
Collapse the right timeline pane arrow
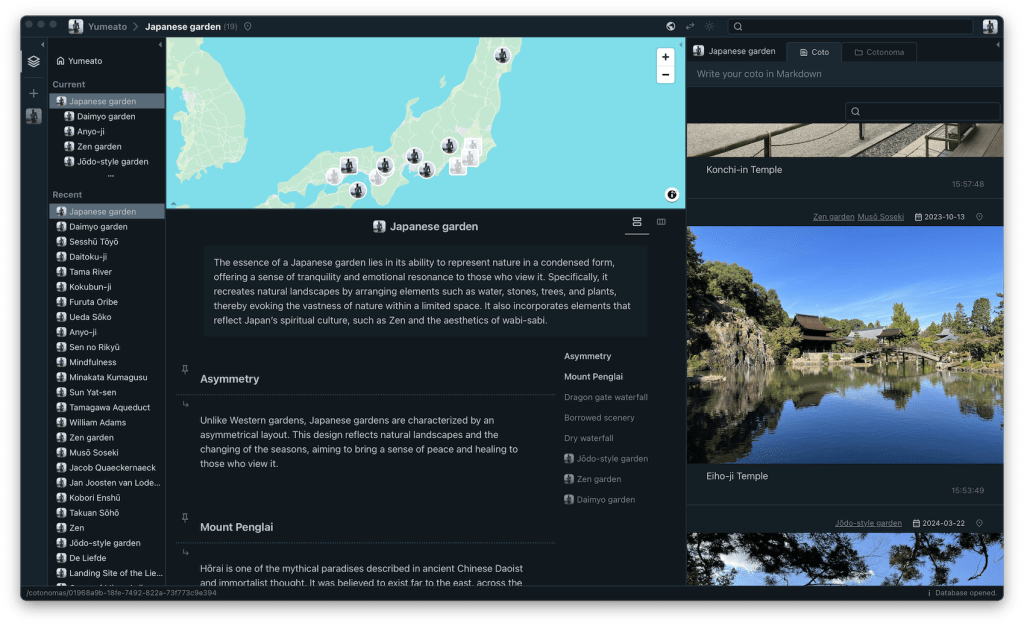click(x=998, y=45)
